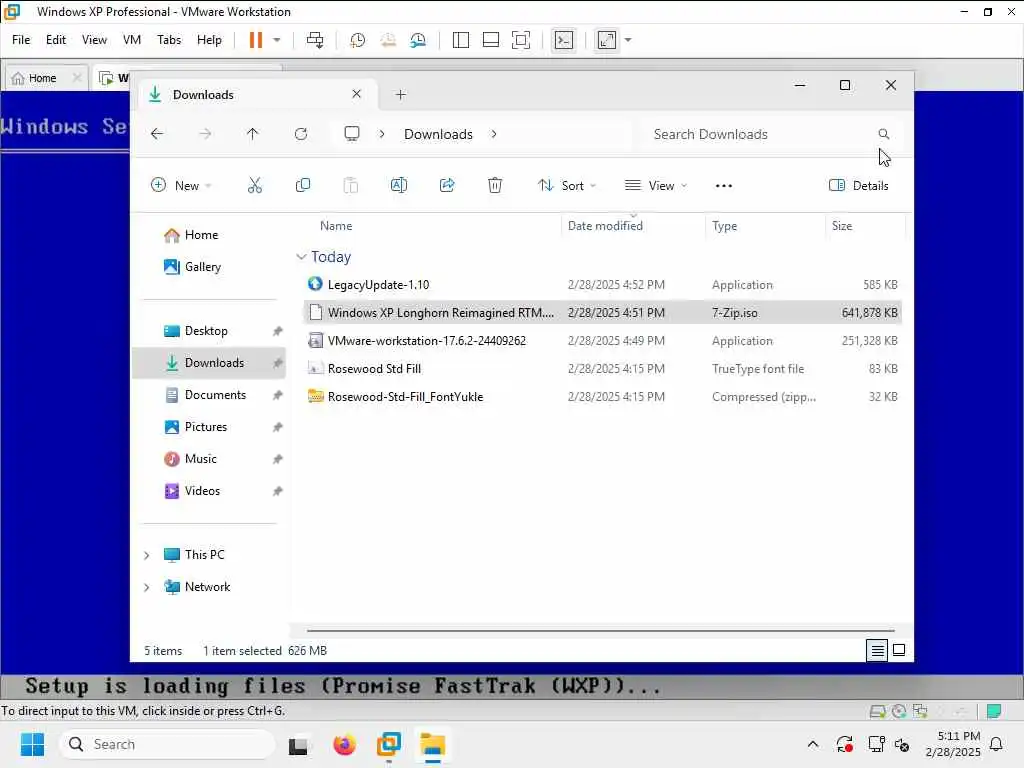Image resolution: width=1024 pixels, height=768 pixels.
Task: Open the New item dropdown
Action: 181,185
